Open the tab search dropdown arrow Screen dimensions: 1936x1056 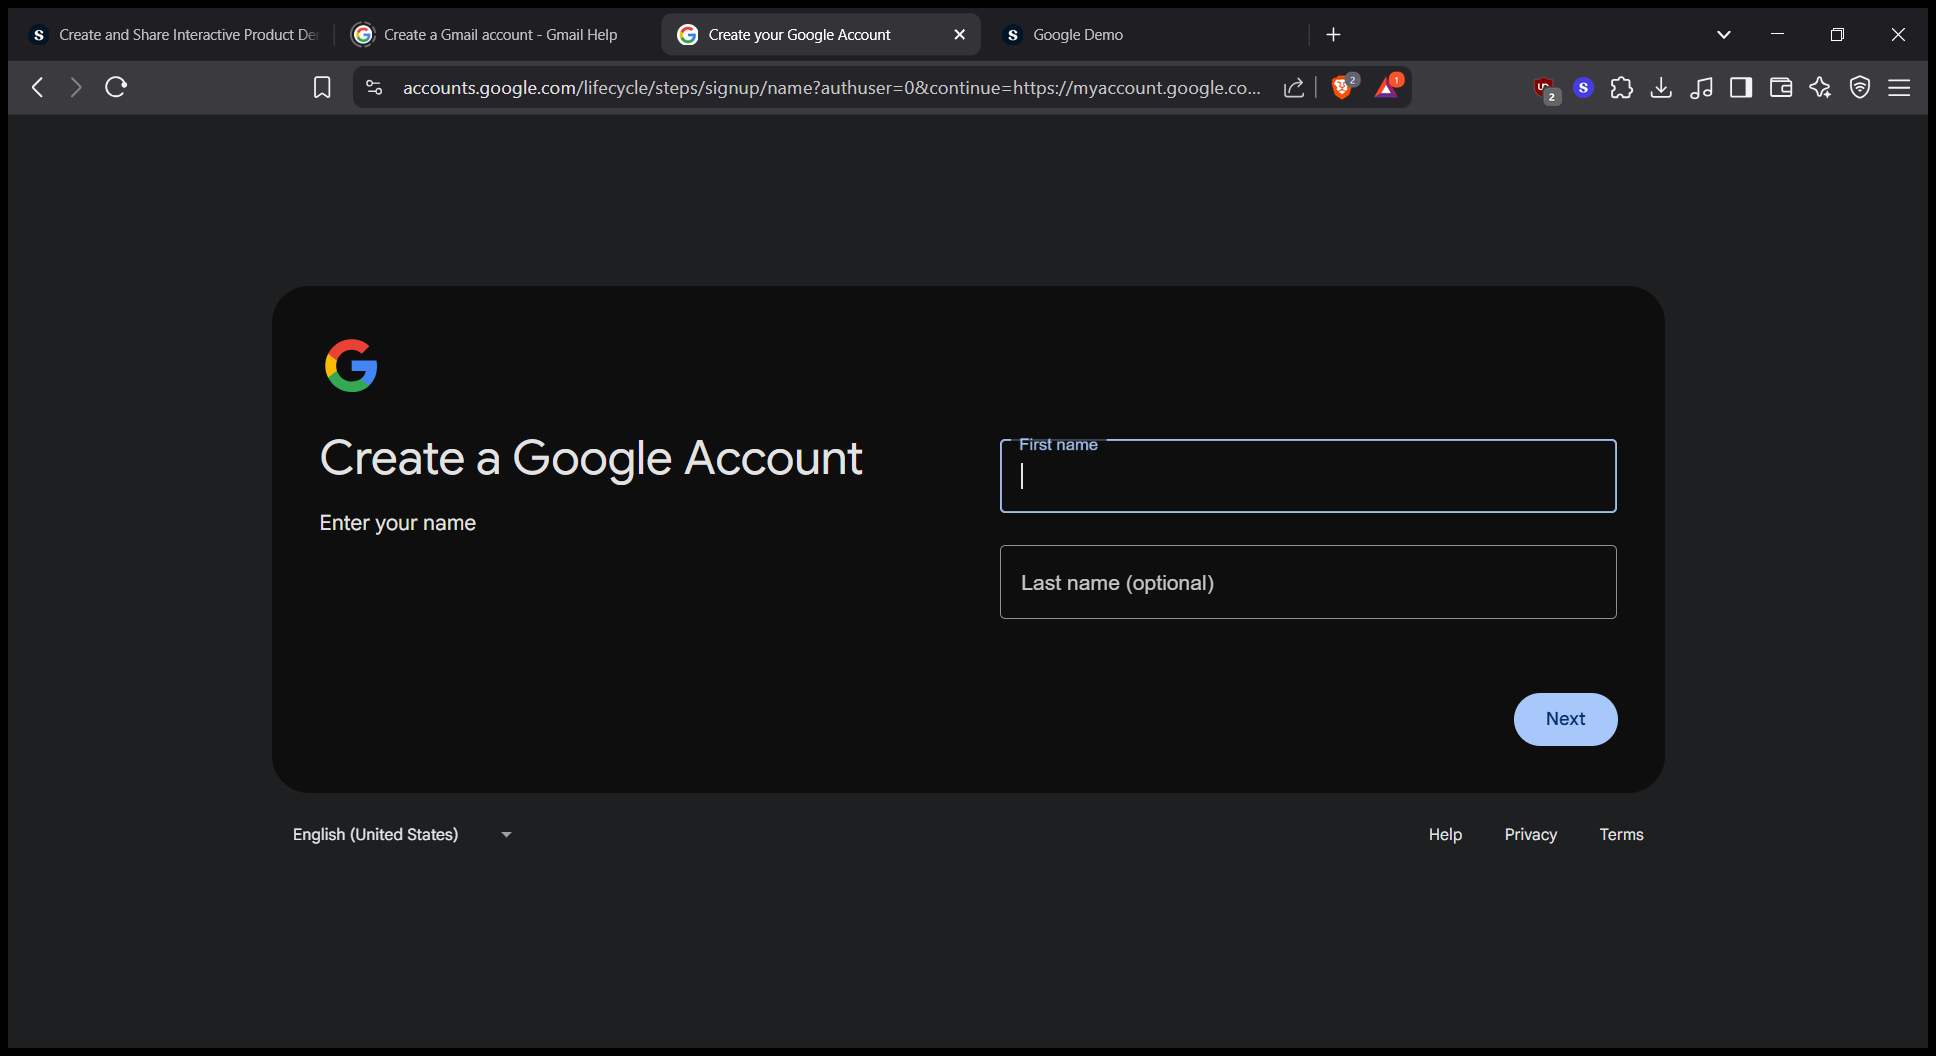pyautogui.click(x=1724, y=35)
